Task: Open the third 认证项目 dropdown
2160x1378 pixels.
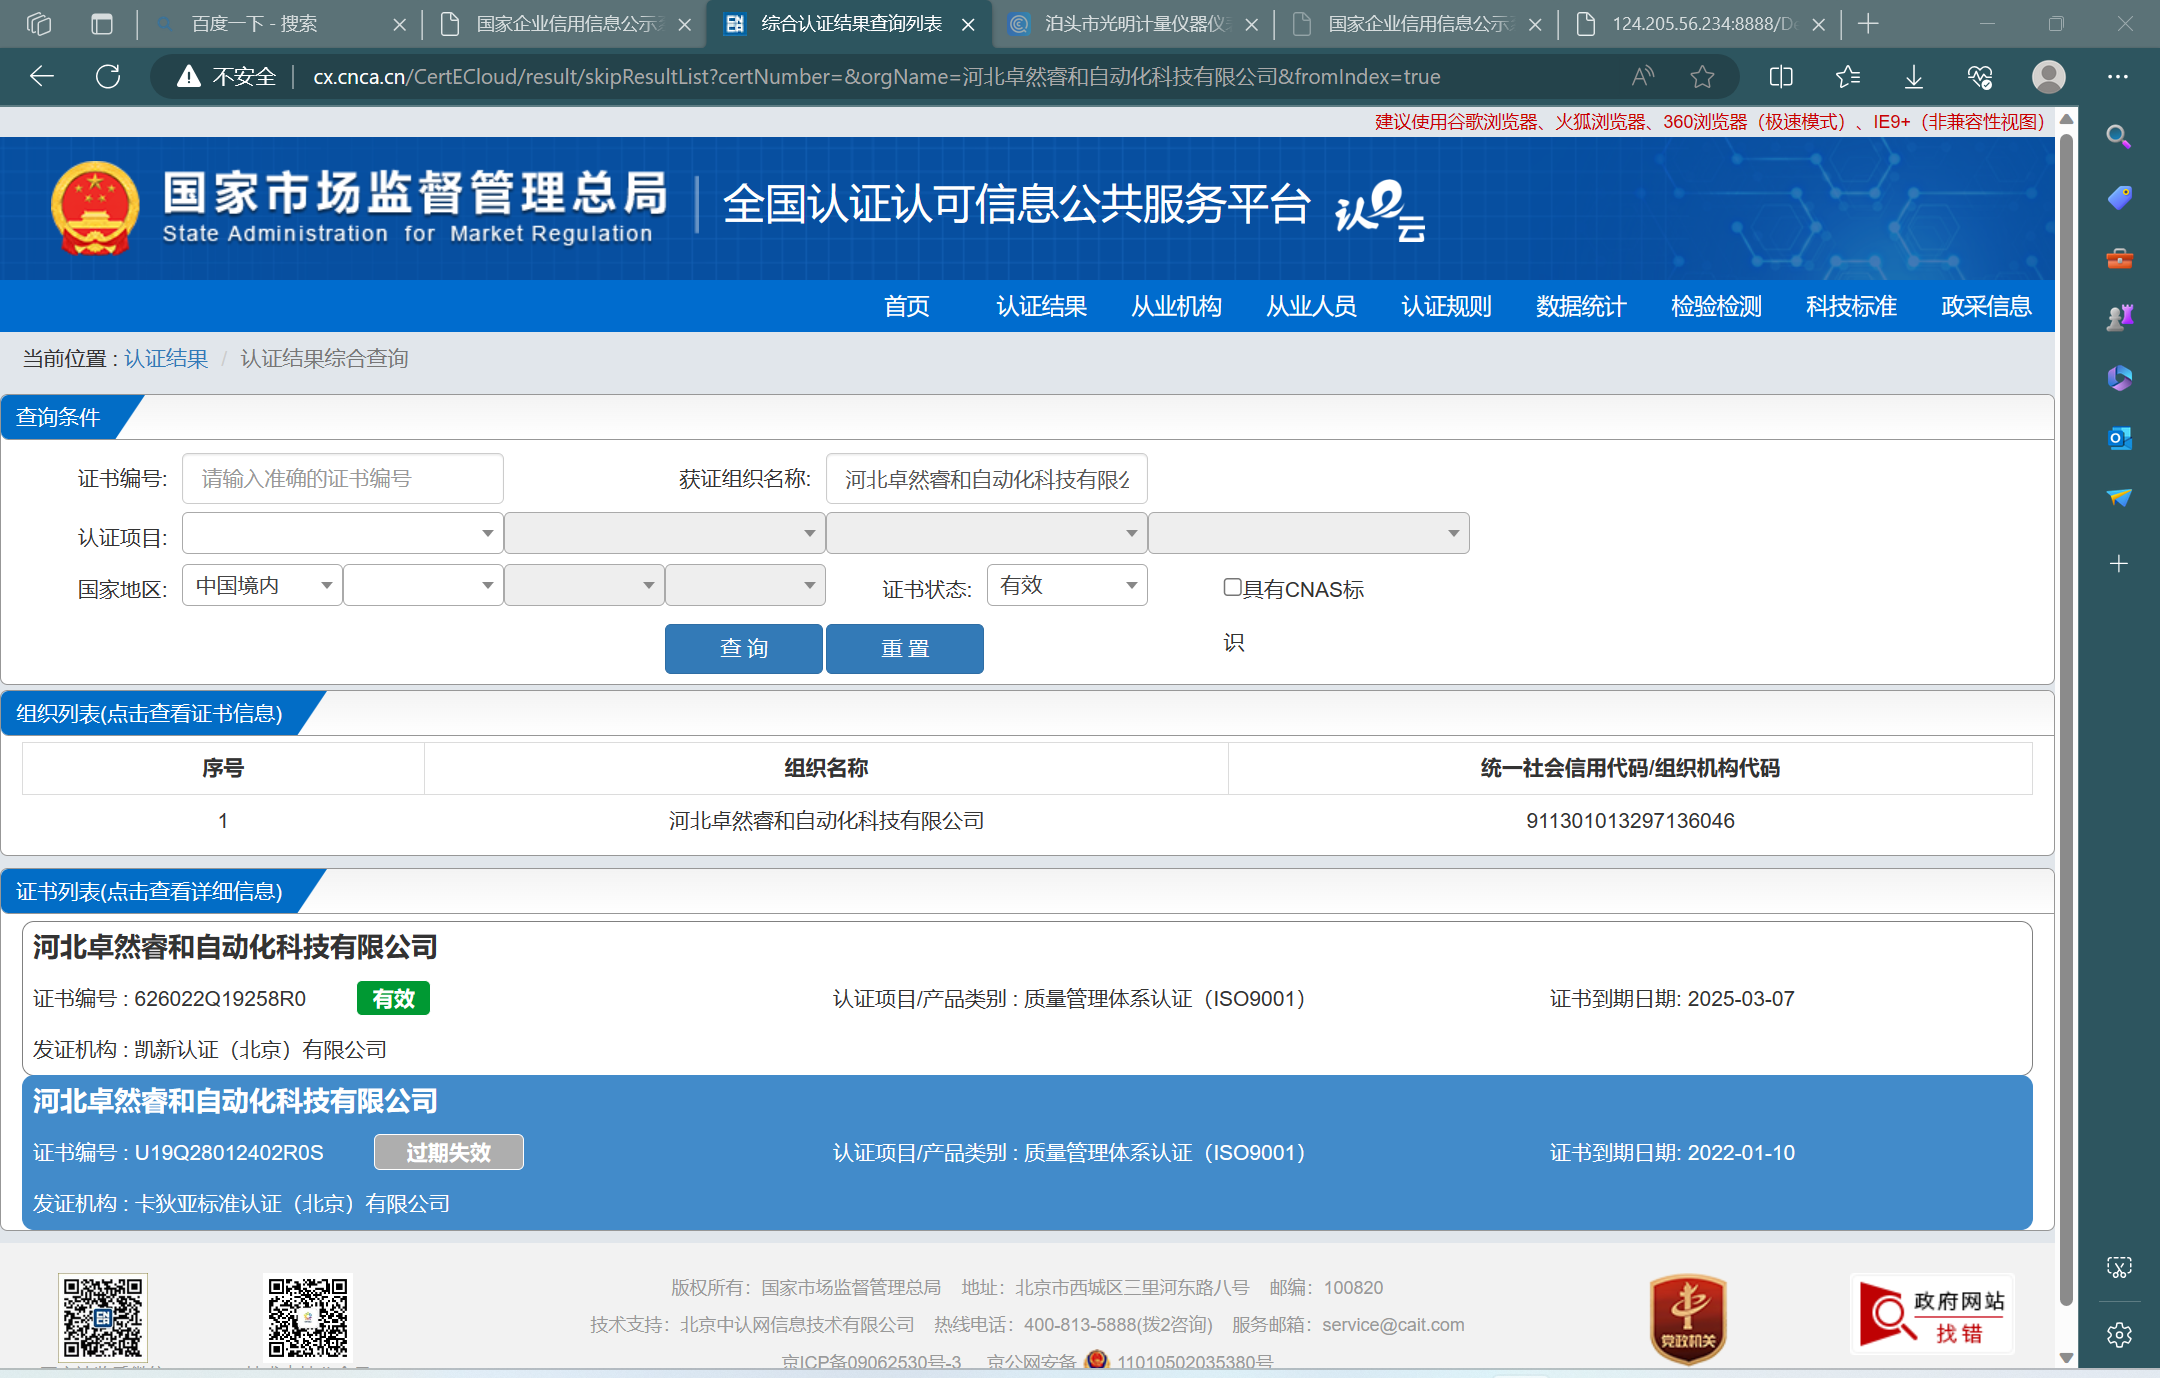Action: point(986,533)
